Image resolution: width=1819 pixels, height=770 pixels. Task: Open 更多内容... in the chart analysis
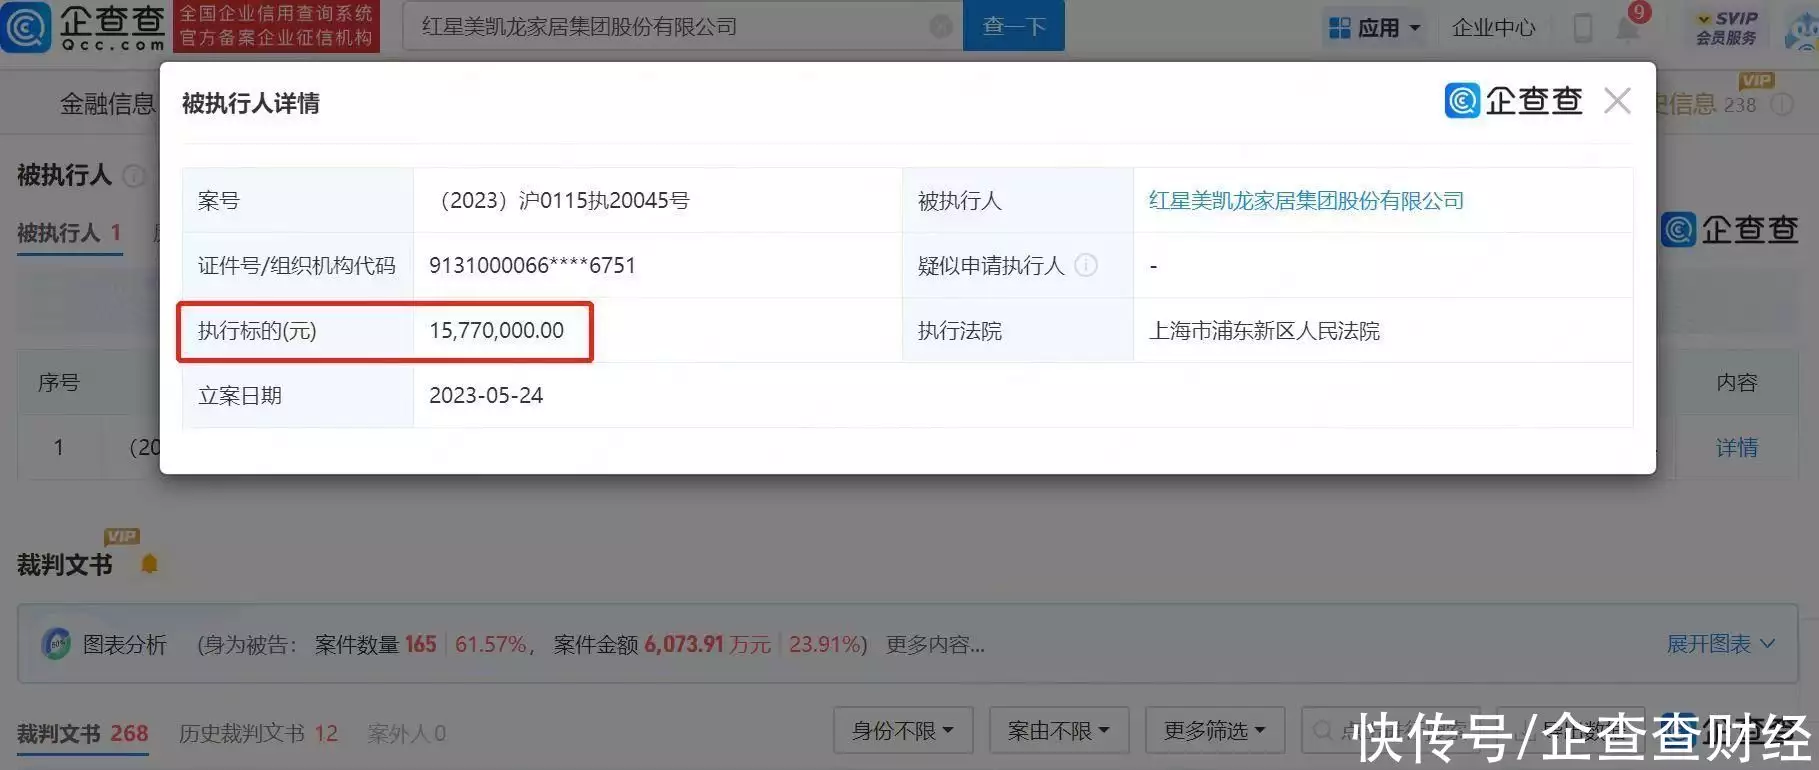coord(935,645)
